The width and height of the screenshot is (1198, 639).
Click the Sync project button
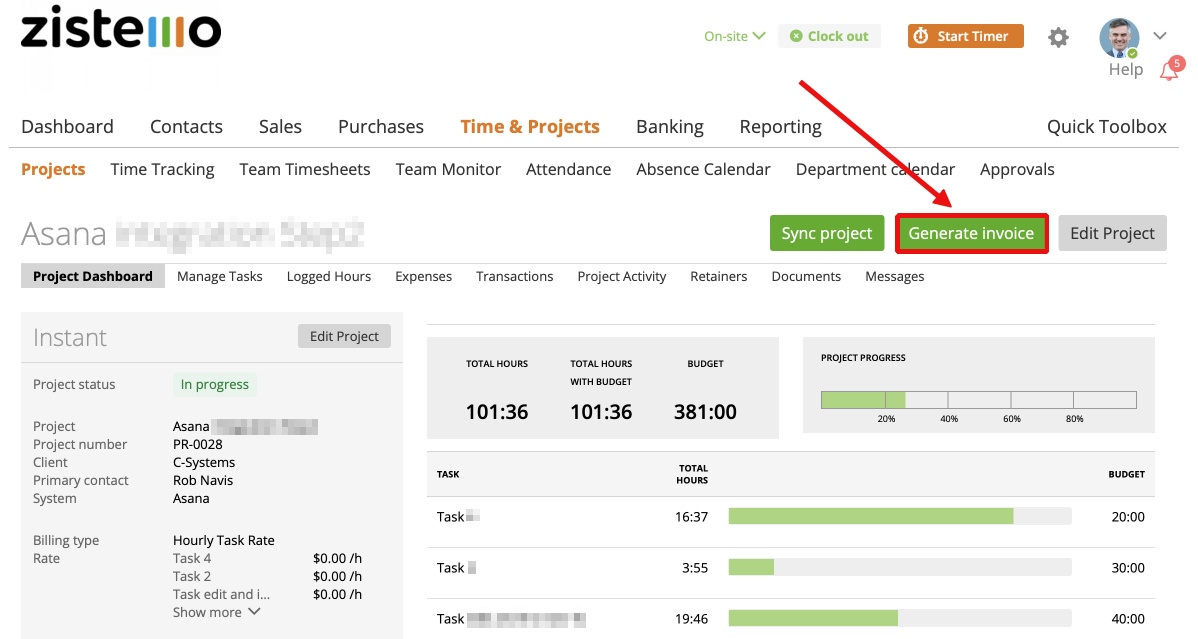pyautogui.click(x=827, y=233)
